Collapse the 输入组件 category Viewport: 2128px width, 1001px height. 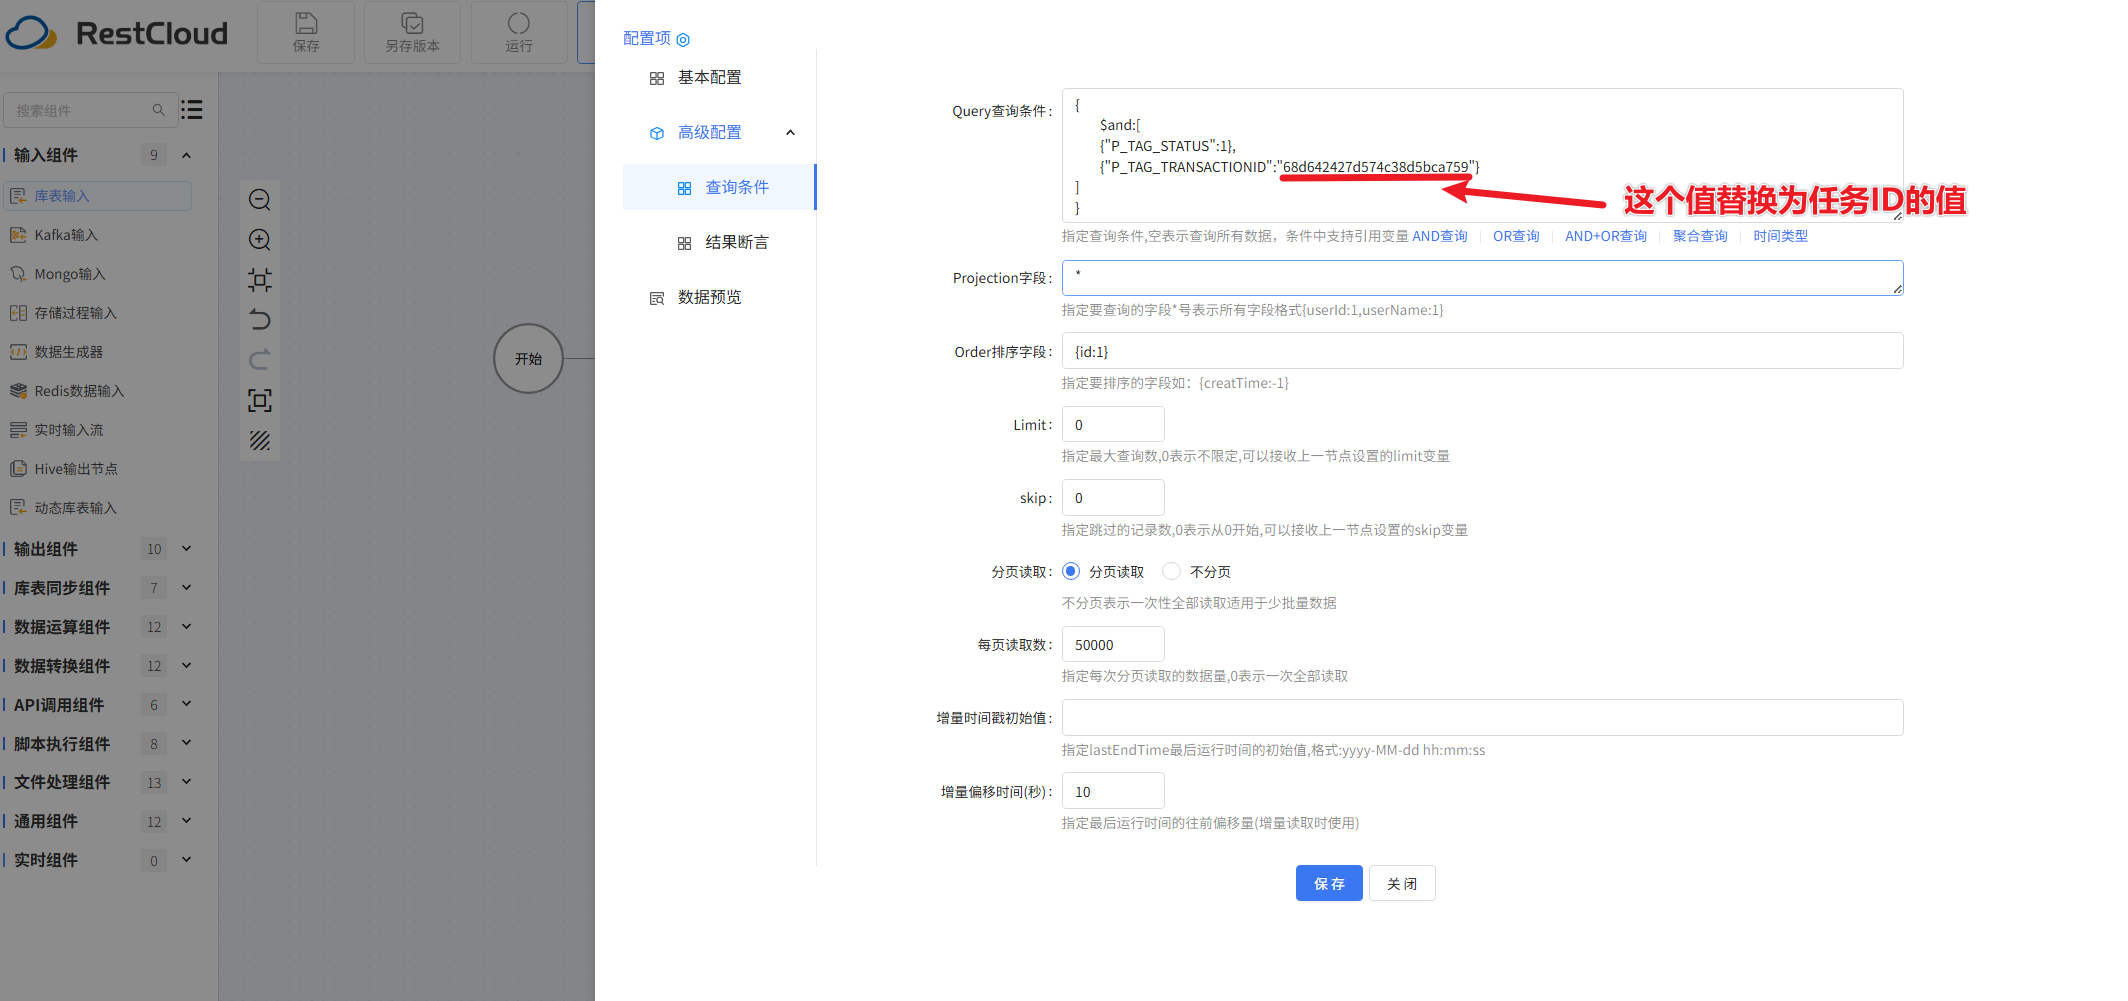(186, 155)
